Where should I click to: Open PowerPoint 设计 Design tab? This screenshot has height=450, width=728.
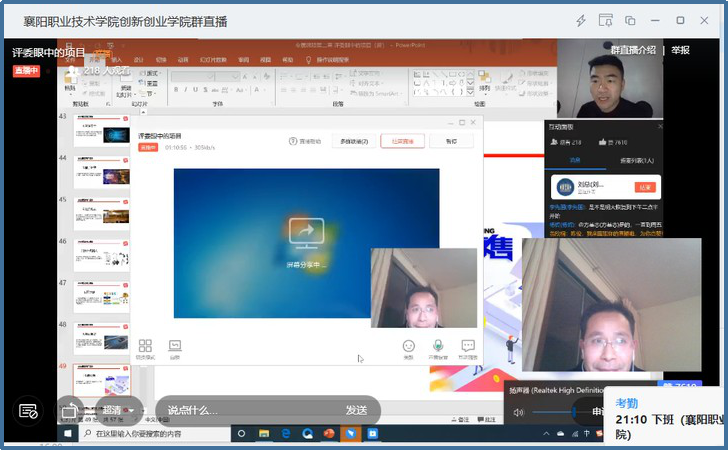(138, 60)
